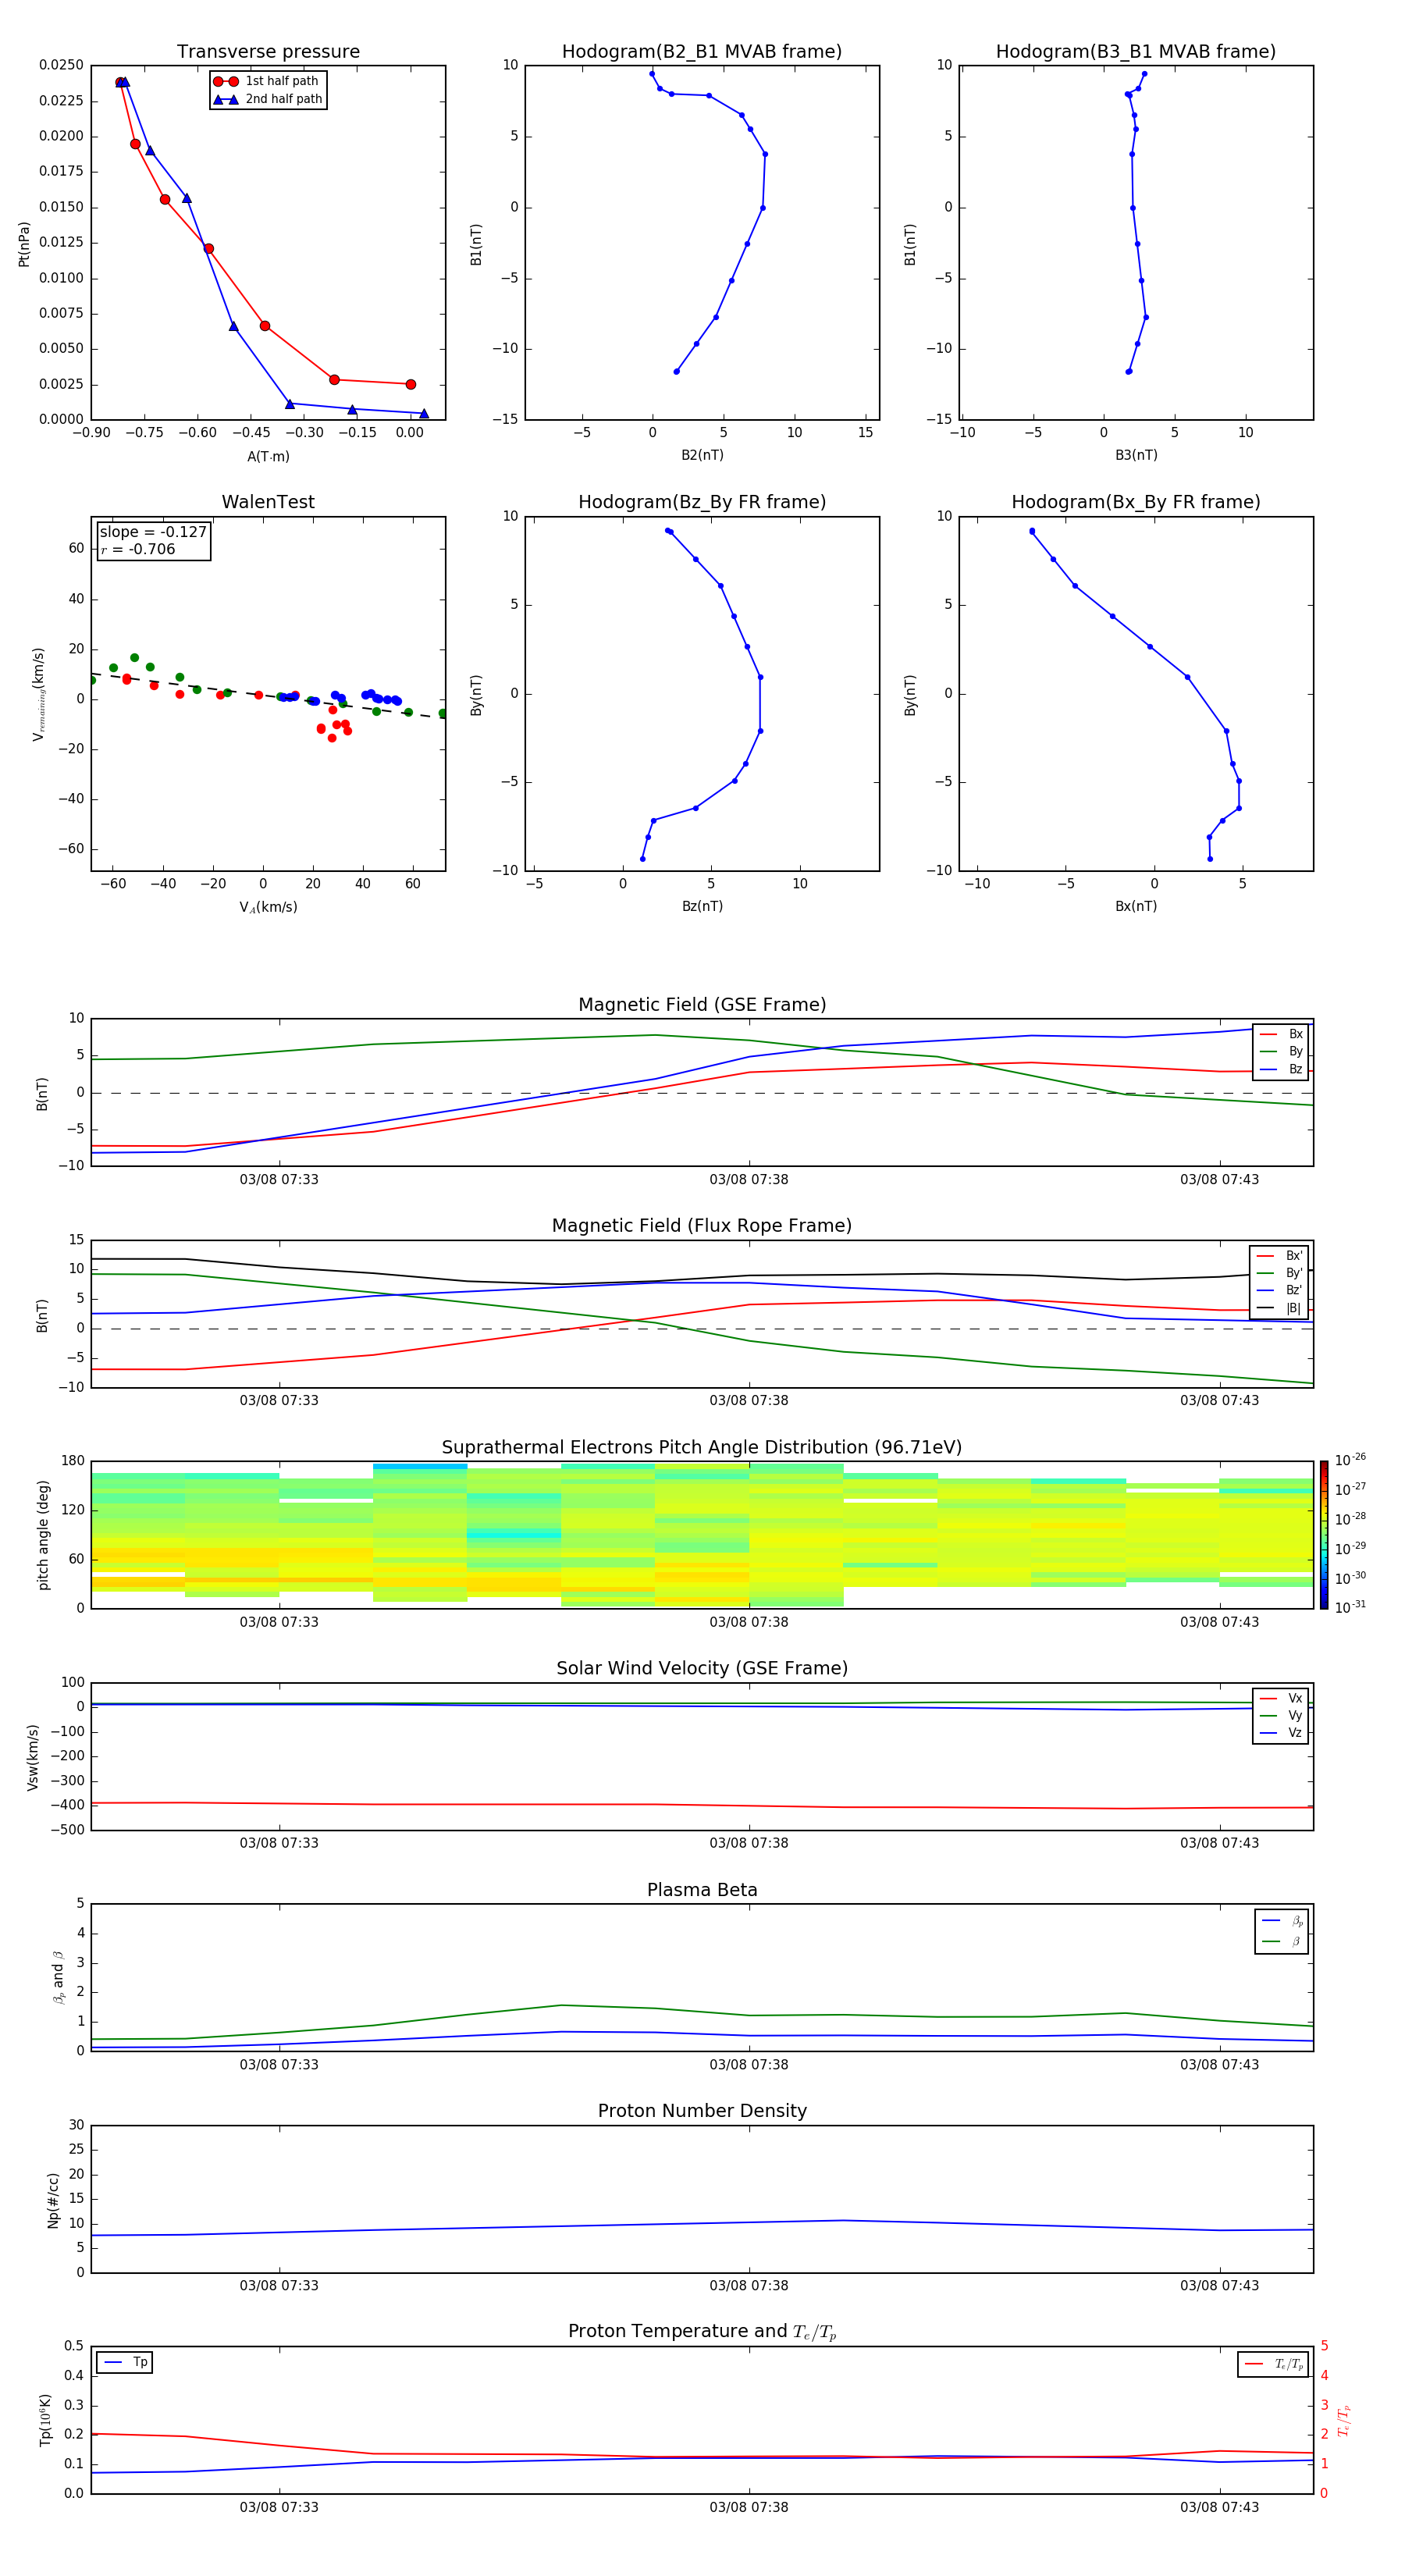Click the 'Bz(nT)' x-axis label
Viewport: 1405px width, 2576px height.
tap(702, 906)
